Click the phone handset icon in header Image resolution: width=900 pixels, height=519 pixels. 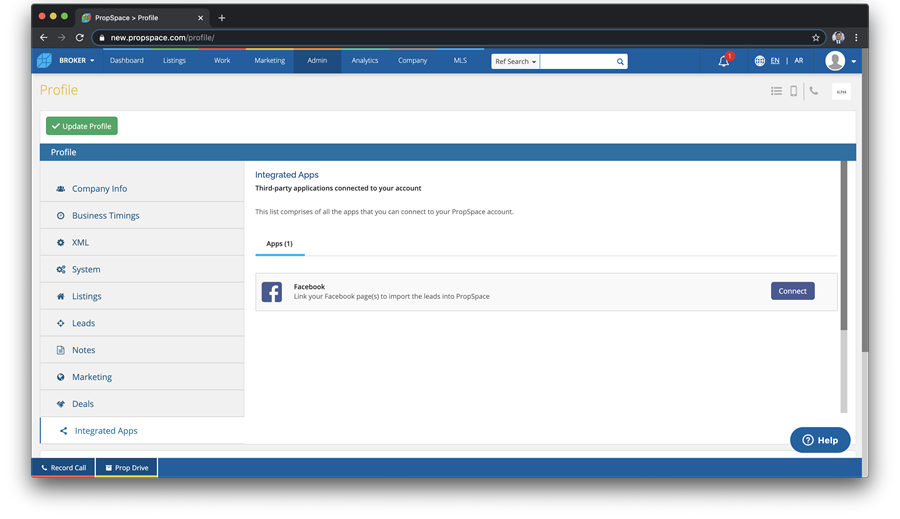pos(813,91)
